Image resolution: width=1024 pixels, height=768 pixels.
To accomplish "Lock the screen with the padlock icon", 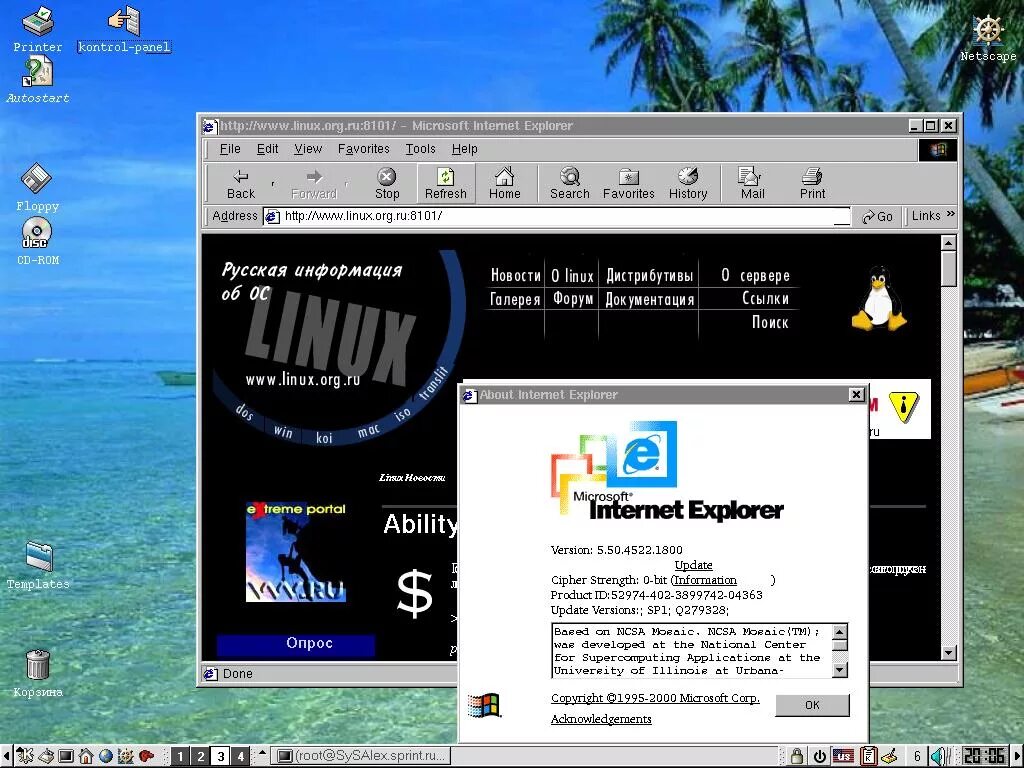I will click(797, 756).
